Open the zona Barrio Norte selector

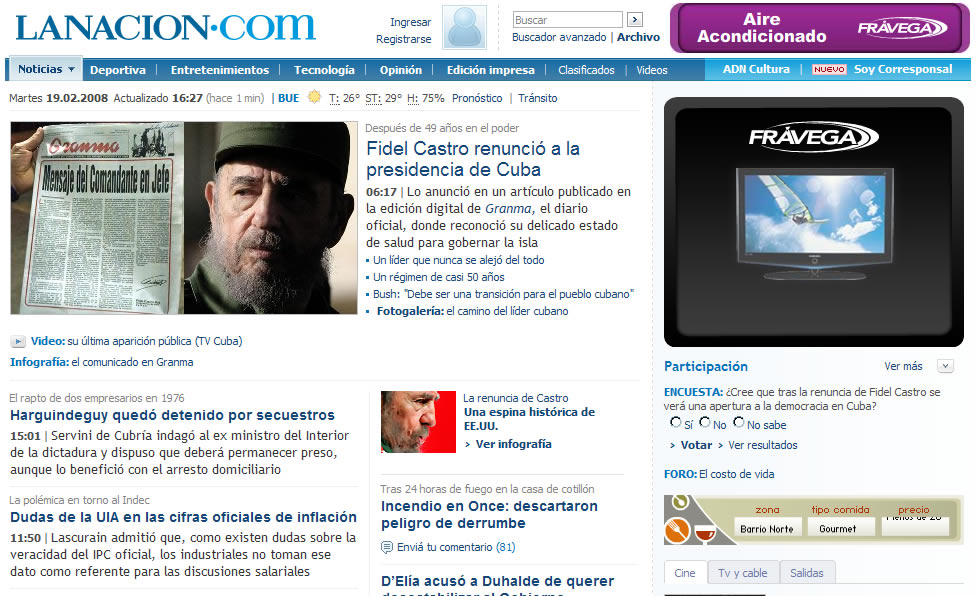coord(767,528)
